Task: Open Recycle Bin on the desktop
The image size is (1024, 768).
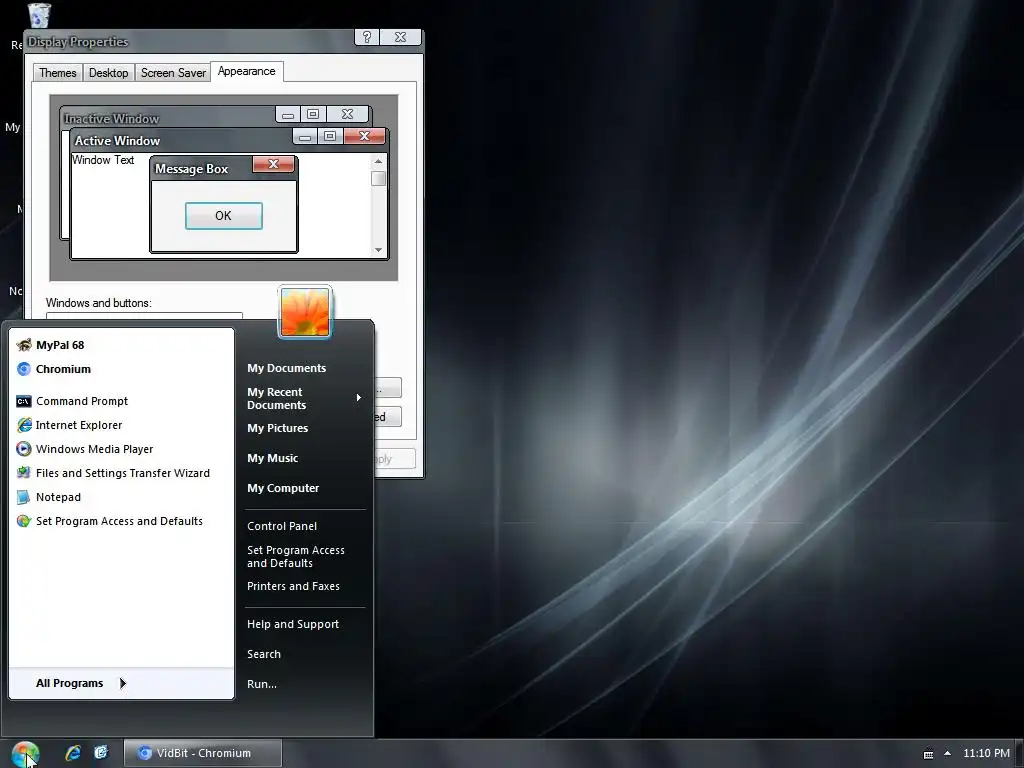Action: click(39, 15)
